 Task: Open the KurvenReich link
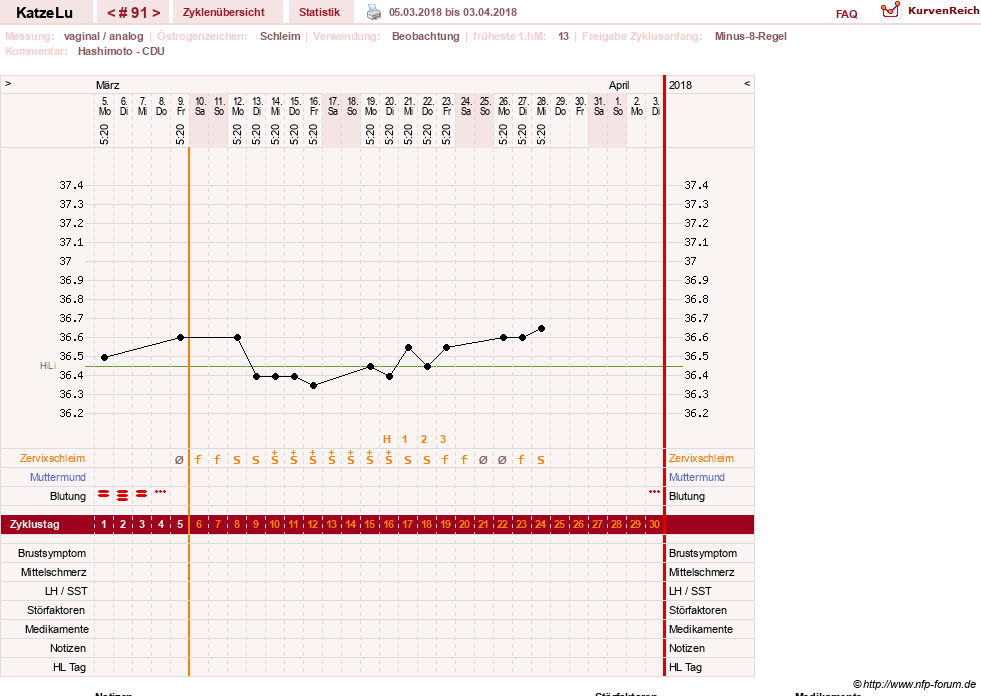pyautogui.click(x=943, y=11)
